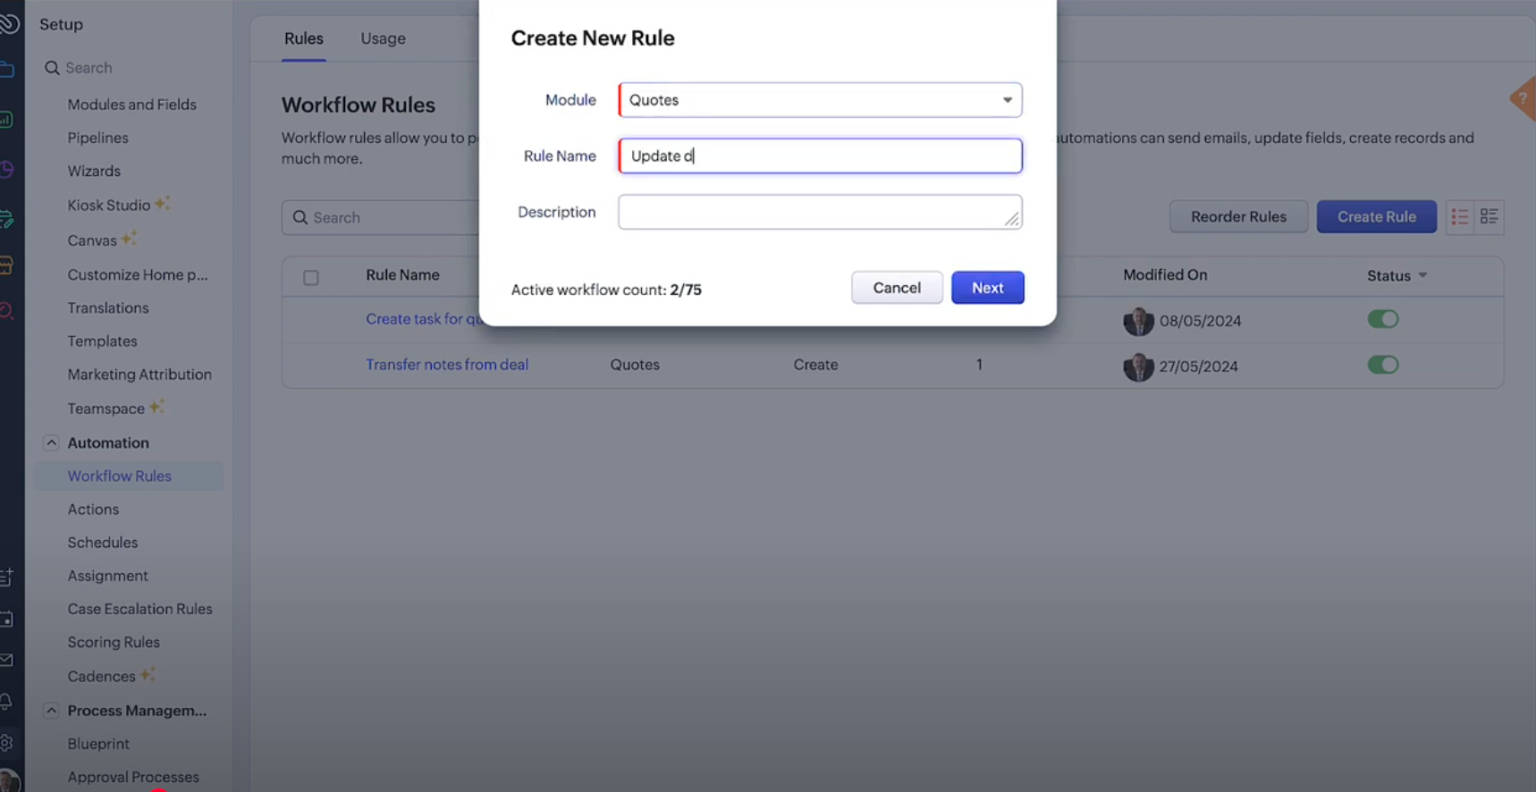
Task: Click the orange help icon on the right edge
Action: pyautogui.click(x=1524, y=98)
